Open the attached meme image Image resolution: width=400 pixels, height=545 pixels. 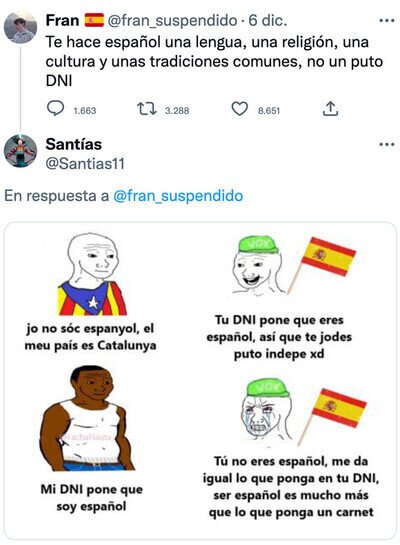[x=200, y=381]
